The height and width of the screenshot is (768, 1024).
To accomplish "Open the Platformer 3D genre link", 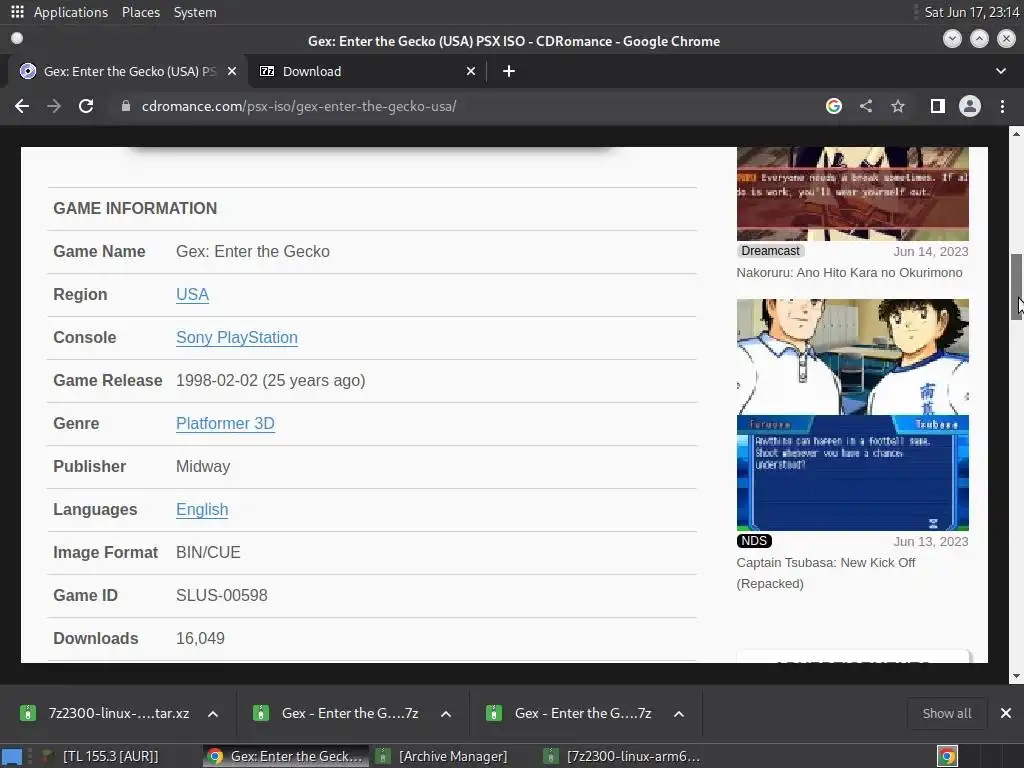I will [x=225, y=424].
